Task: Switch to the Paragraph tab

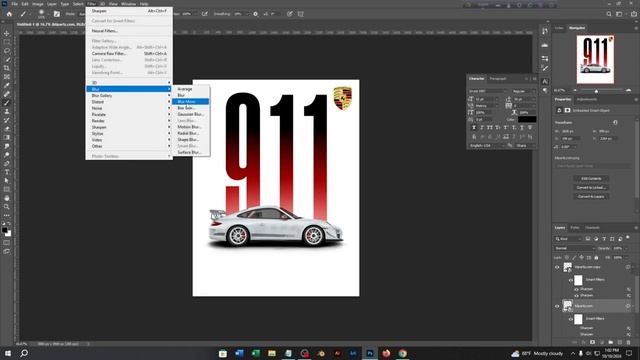Action: [x=498, y=78]
